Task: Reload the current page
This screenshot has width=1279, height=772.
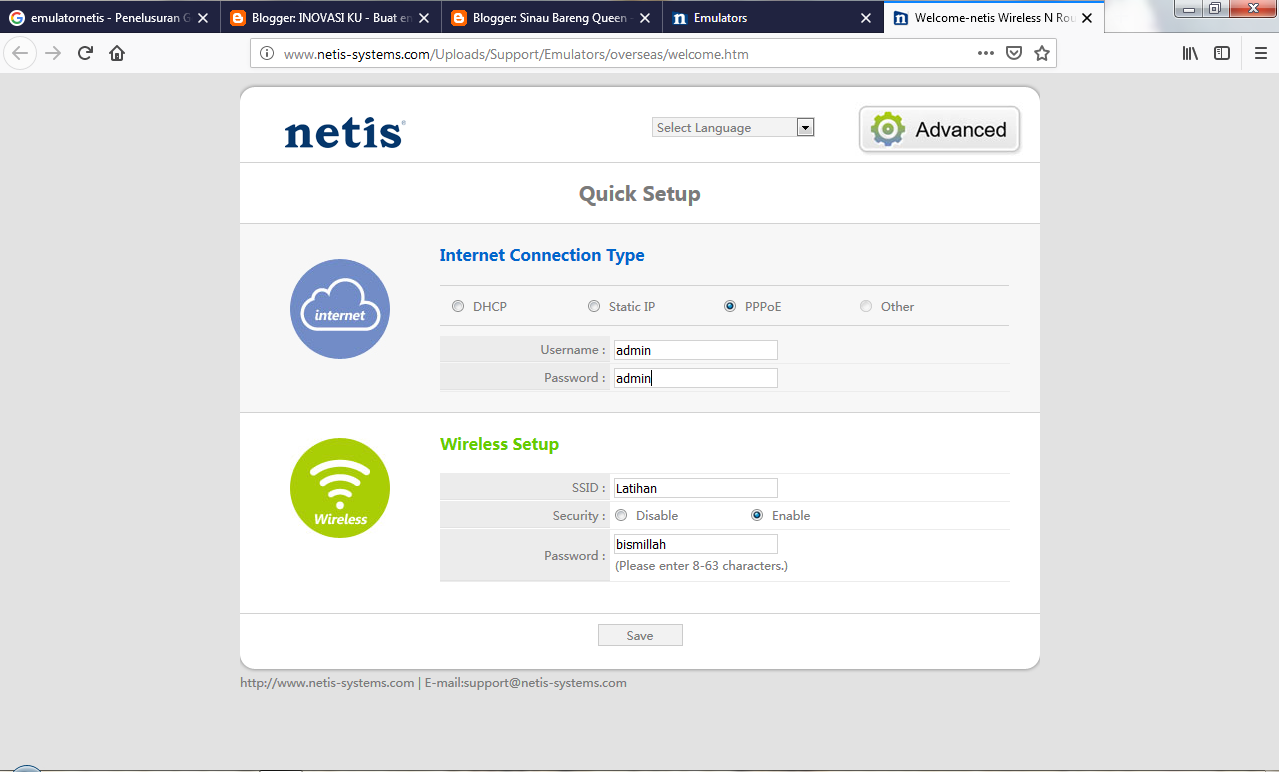Action: (x=84, y=54)
